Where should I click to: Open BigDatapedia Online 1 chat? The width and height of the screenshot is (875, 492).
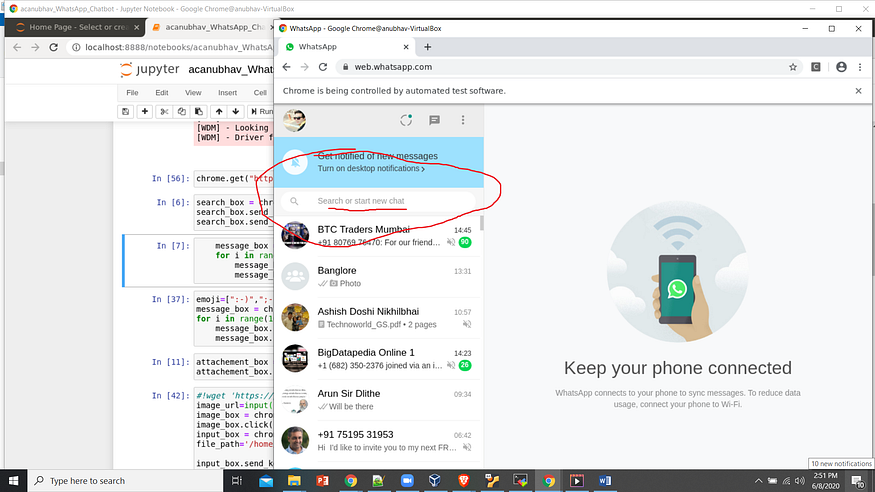379,359
